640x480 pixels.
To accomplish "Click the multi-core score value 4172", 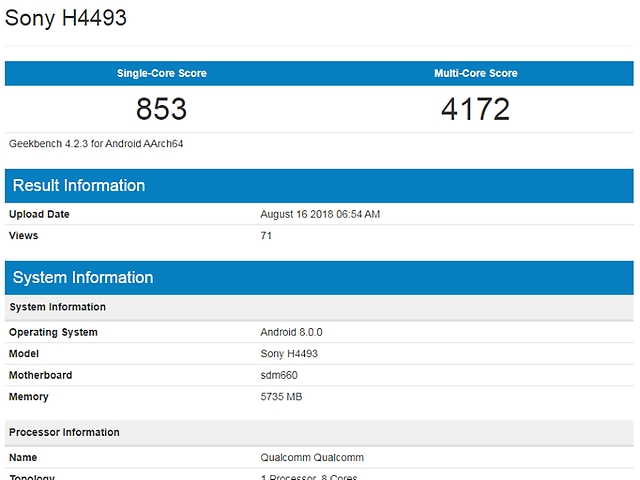I will click(476, 108).
